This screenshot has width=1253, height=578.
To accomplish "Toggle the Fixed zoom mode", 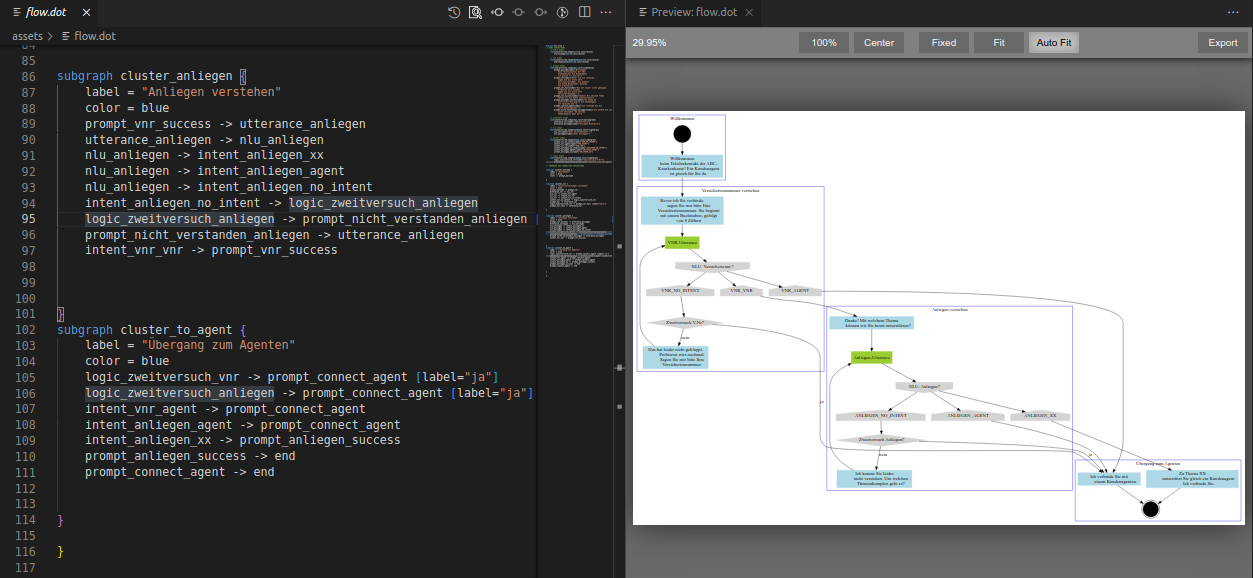I will click(943, 43).
